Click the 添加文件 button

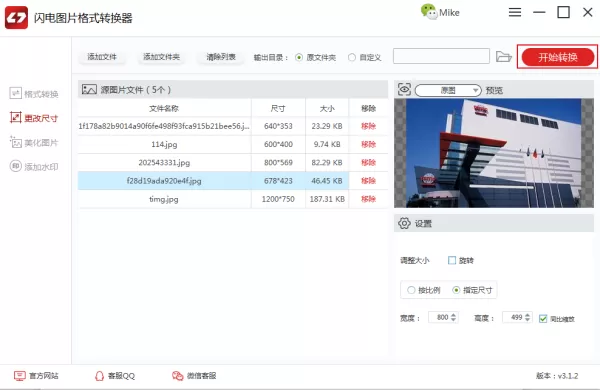click(102, 57)
